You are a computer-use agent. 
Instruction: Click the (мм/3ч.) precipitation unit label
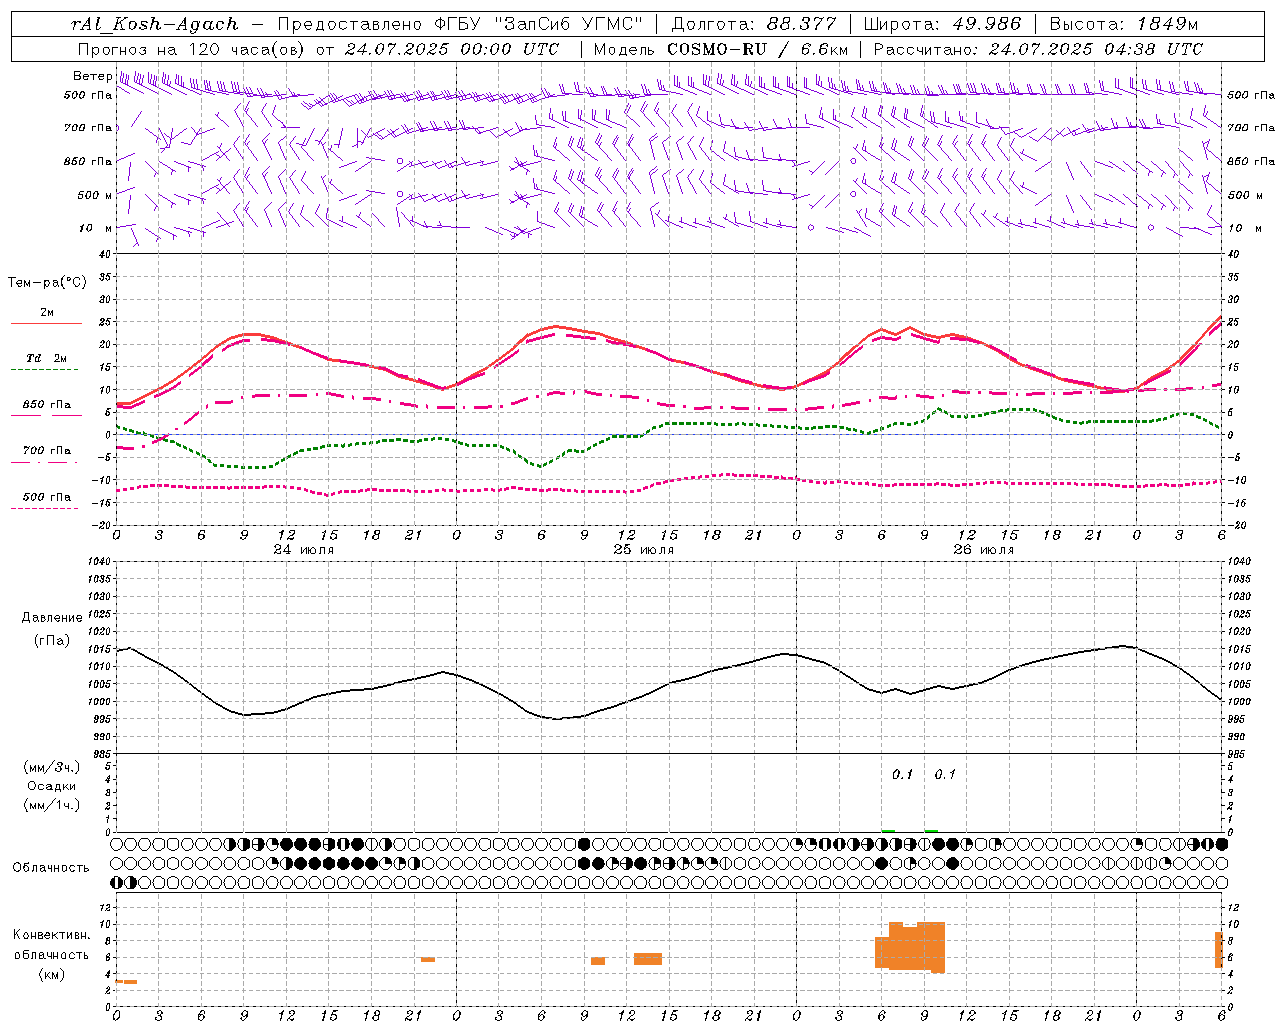[x=52, y=767]
